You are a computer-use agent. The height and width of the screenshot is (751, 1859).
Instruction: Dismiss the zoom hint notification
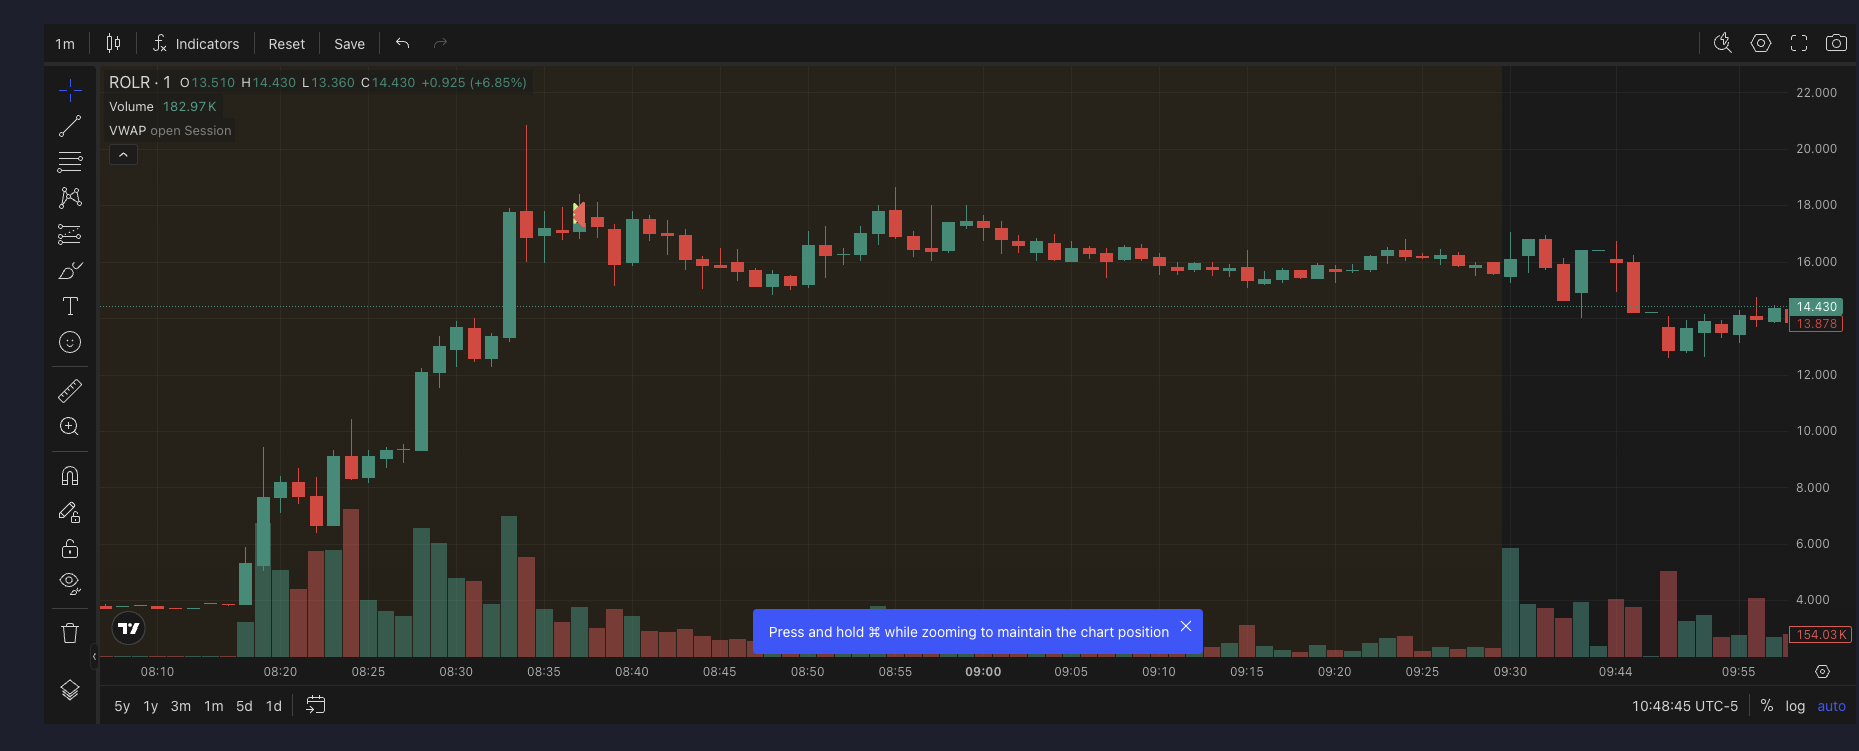pos(1186,626)
